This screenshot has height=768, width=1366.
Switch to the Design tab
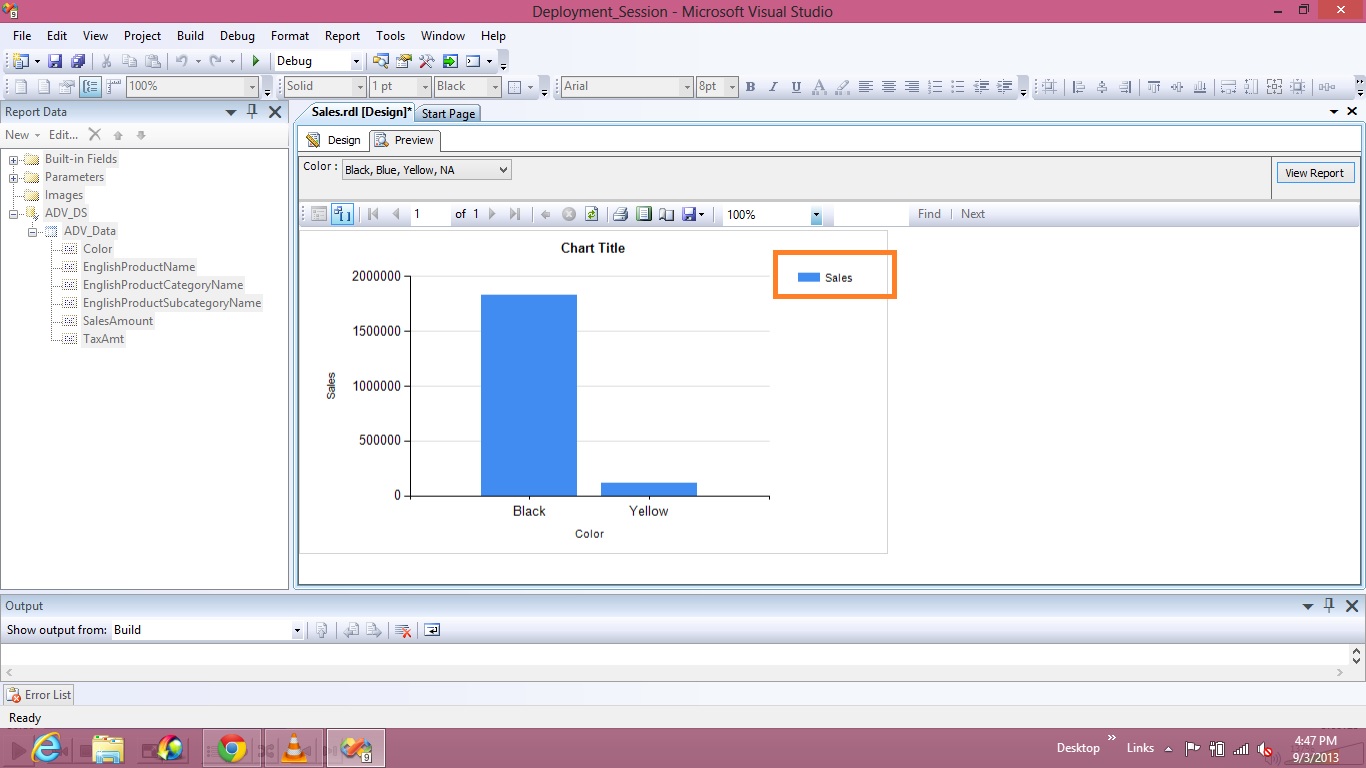coord(334,140)
